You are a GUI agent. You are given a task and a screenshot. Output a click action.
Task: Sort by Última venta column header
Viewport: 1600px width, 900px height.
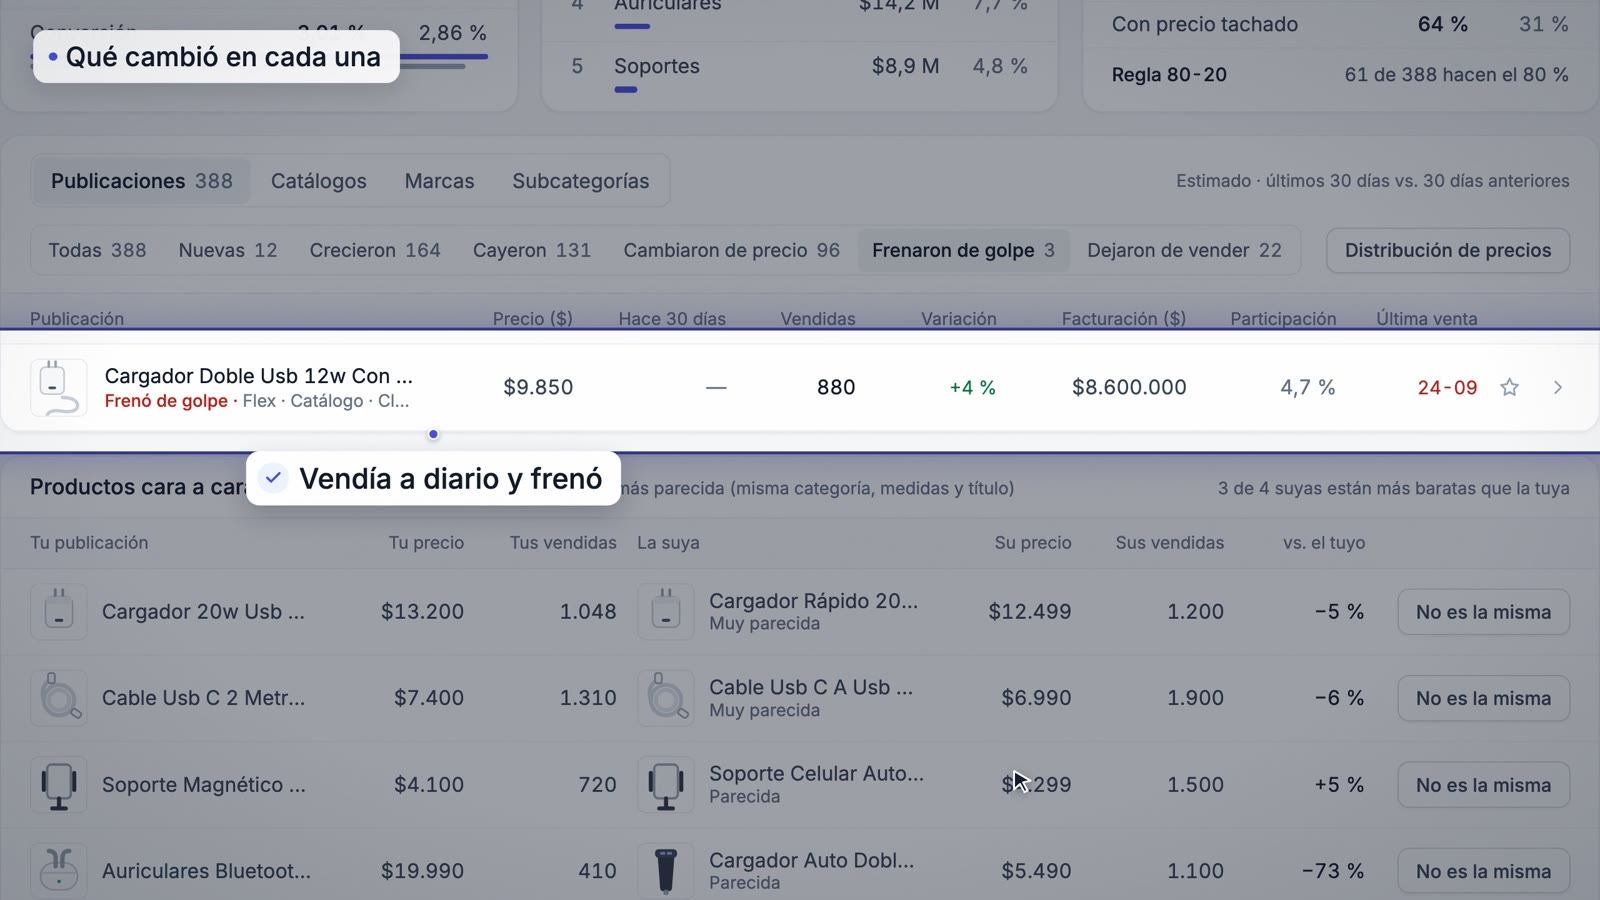click(1426, 319)
